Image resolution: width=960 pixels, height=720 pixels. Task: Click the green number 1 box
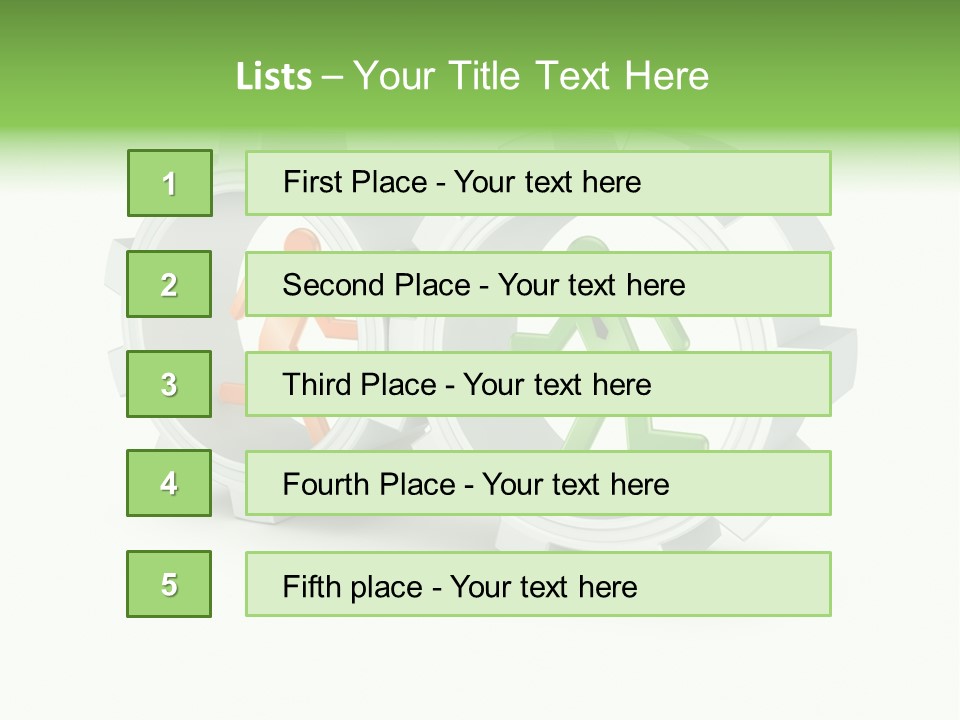coord(169,183)
